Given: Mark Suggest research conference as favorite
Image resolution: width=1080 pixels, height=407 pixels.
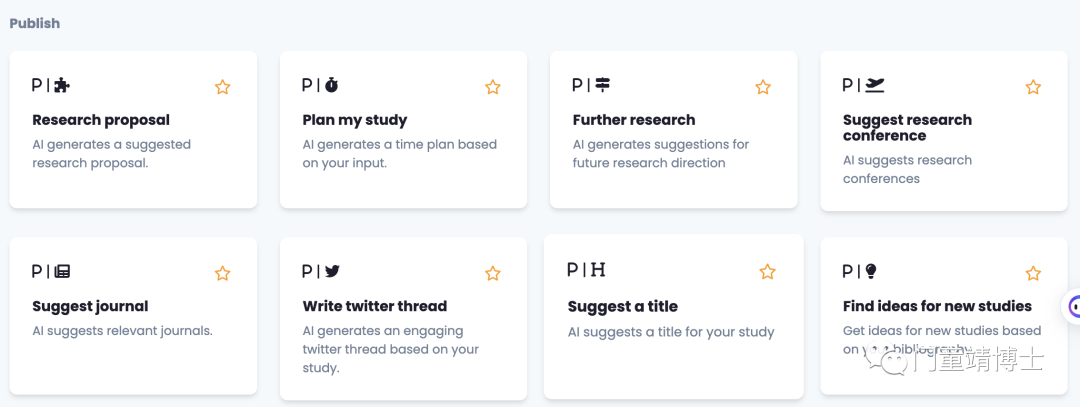Looking at the screenshot, I should point(1032,87).
